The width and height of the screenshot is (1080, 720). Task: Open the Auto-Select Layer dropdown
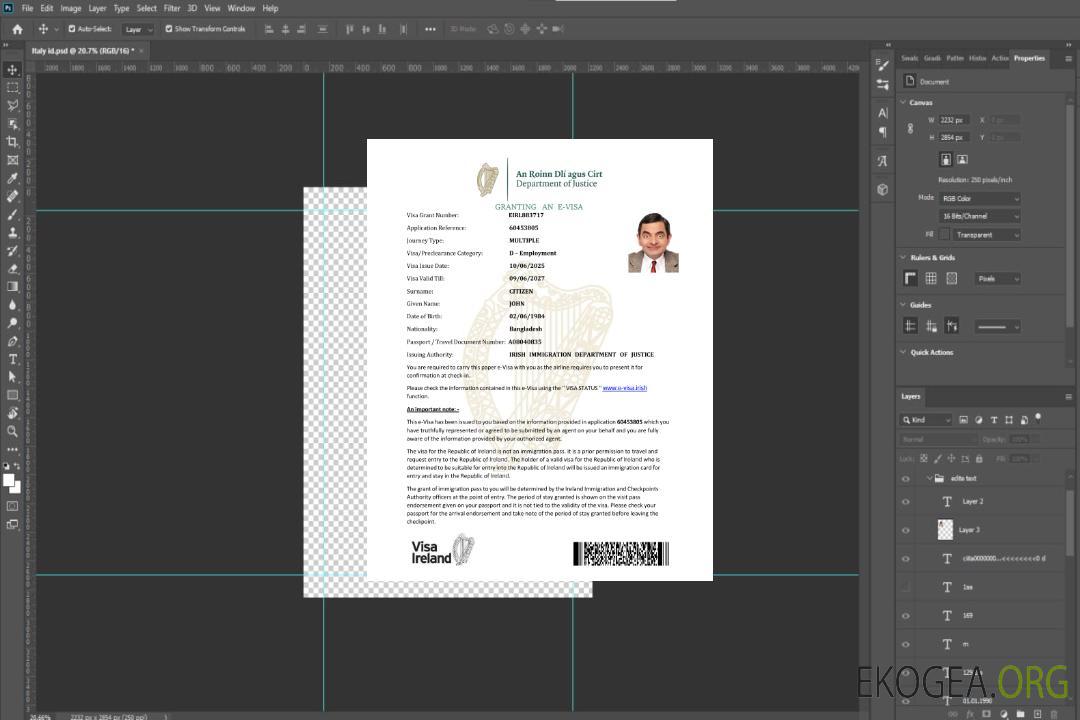pyautogui.click(x=138, y=30)
